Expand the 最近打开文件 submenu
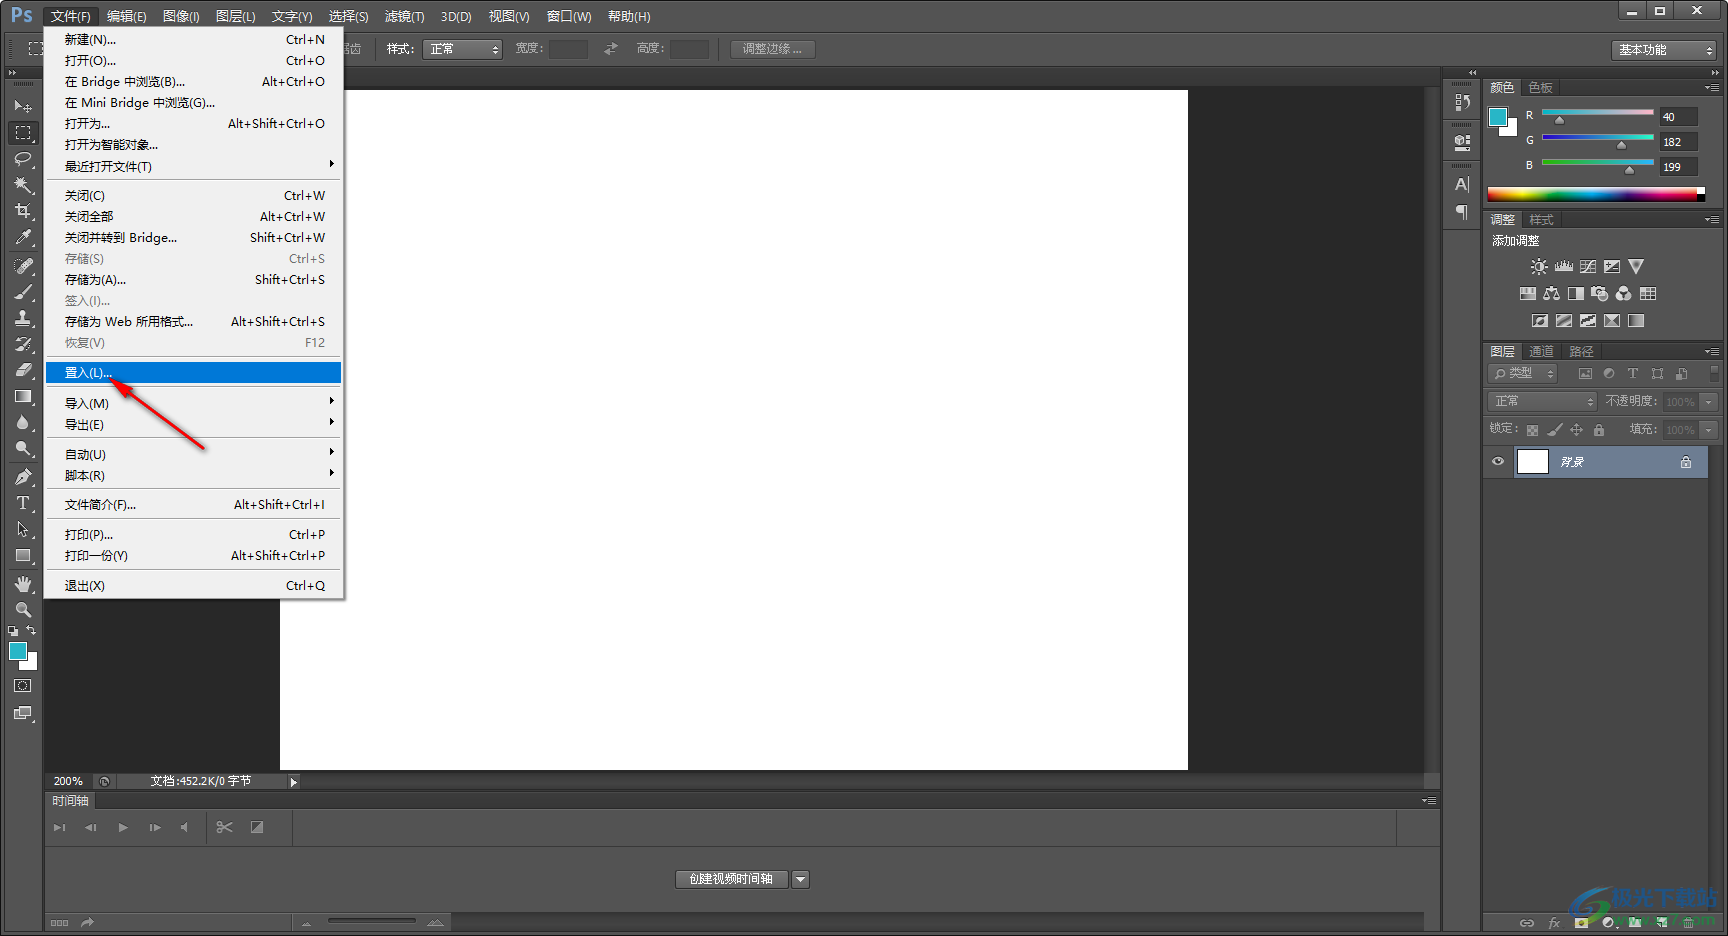 (193, 166)
